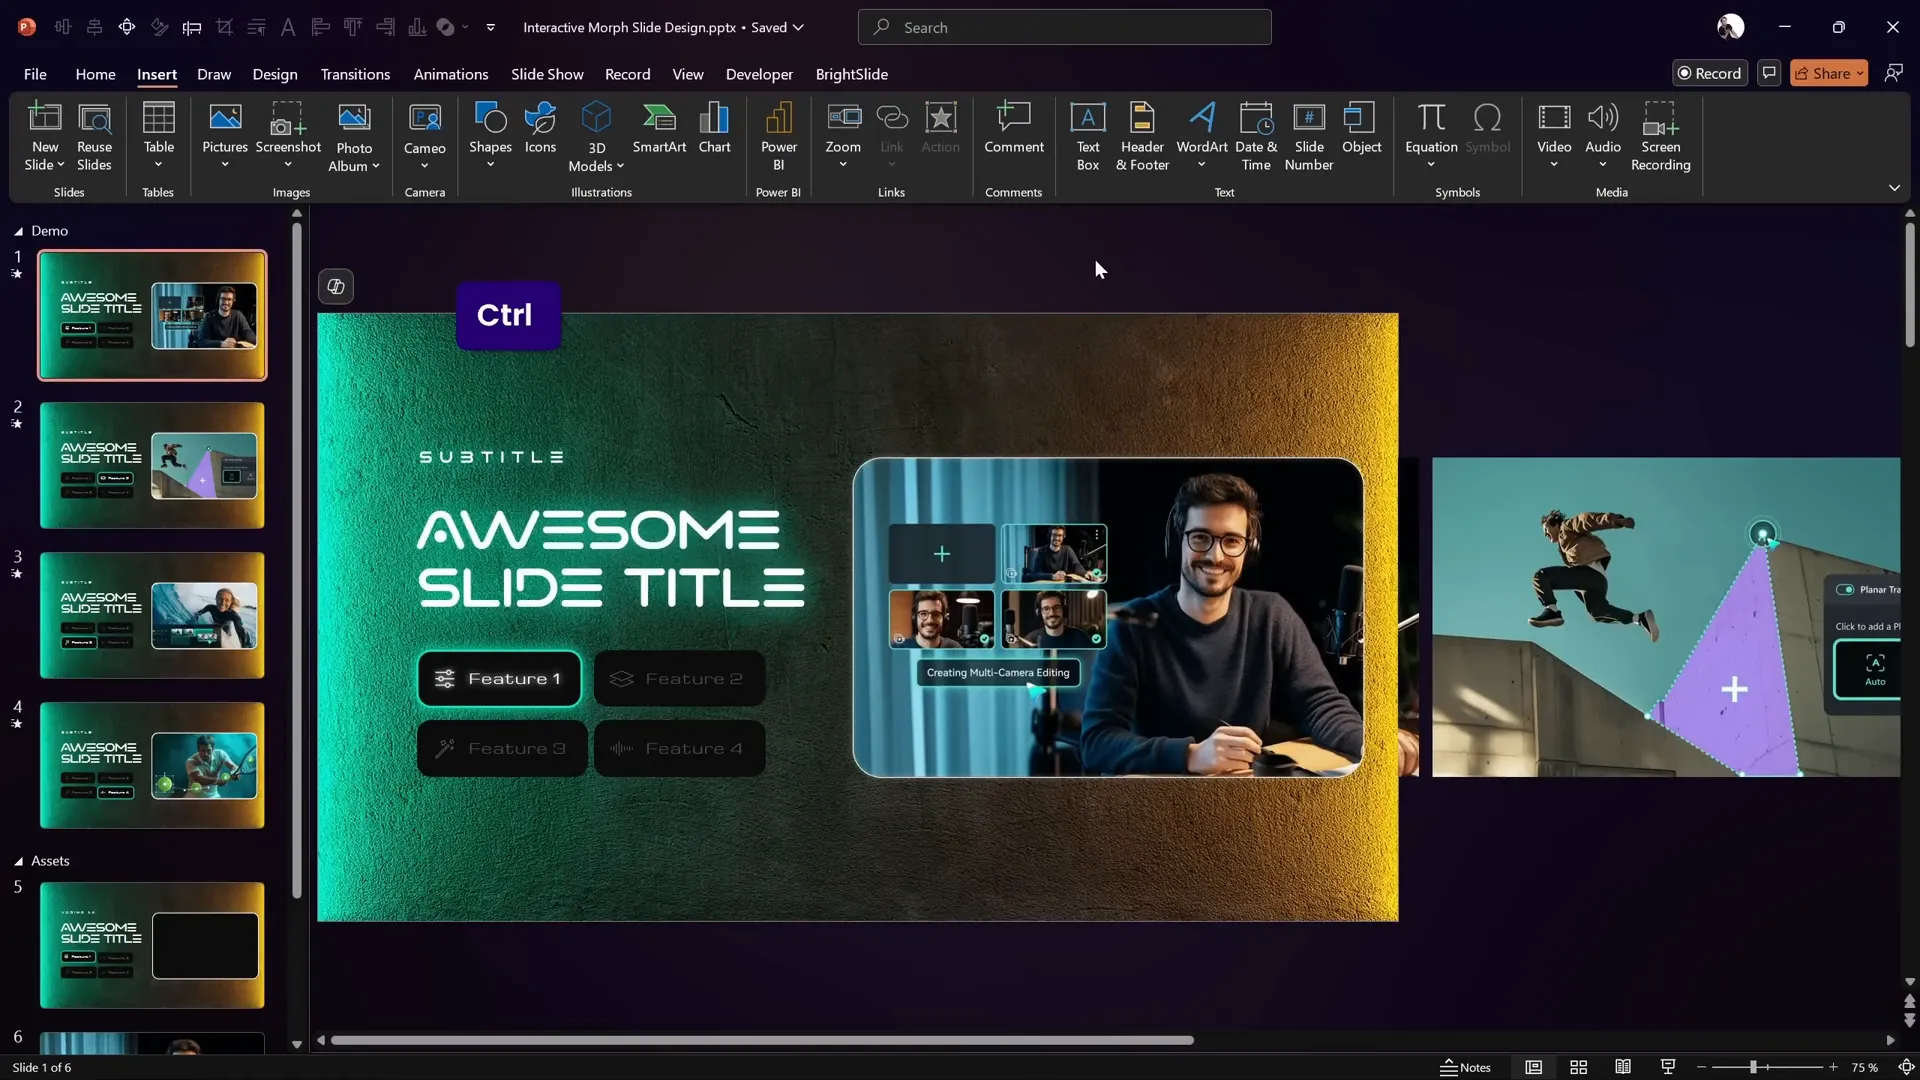Start a Screen Recording
The image size is (1920, 1080).
tap(1660, 136)
